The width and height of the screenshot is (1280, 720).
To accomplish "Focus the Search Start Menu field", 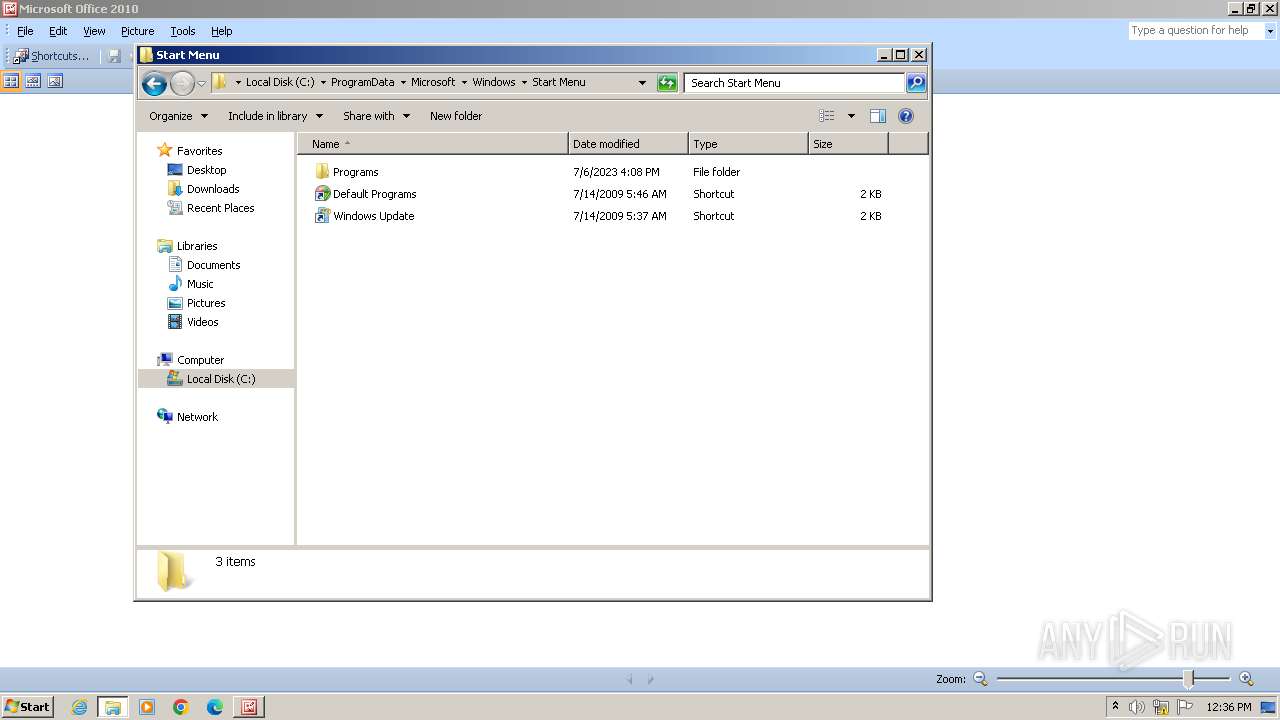I will 795,83.
